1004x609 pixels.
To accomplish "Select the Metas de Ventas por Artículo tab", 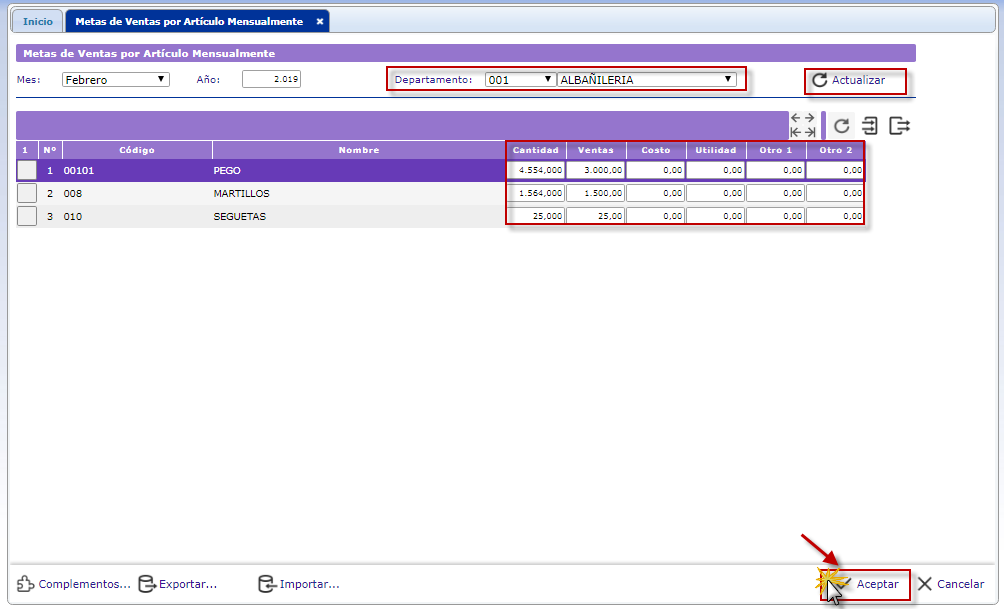I will click(189, 21).
